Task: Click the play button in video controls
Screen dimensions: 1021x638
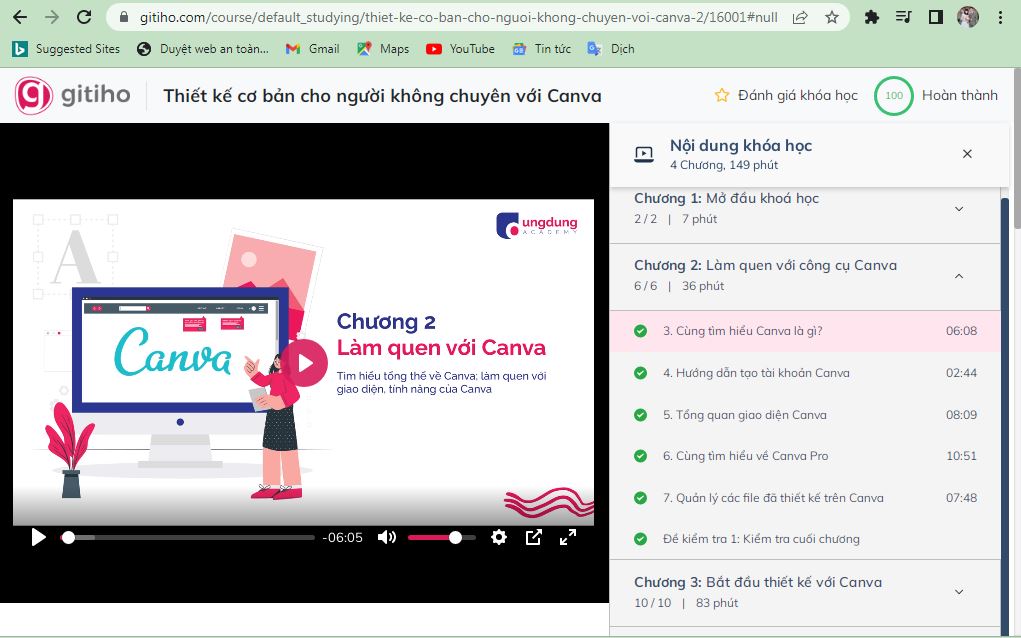Action: pos(38,537)
